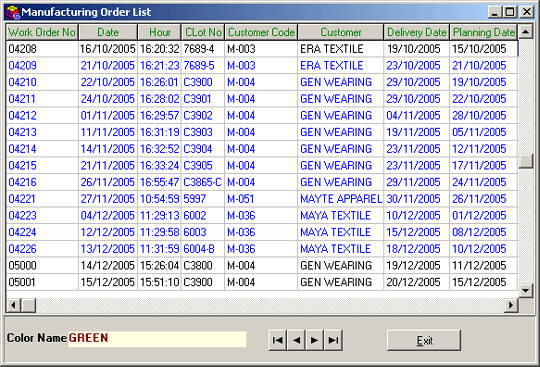Click hour cell 11:29:13

pyautogui.click(x=159, y=216)
